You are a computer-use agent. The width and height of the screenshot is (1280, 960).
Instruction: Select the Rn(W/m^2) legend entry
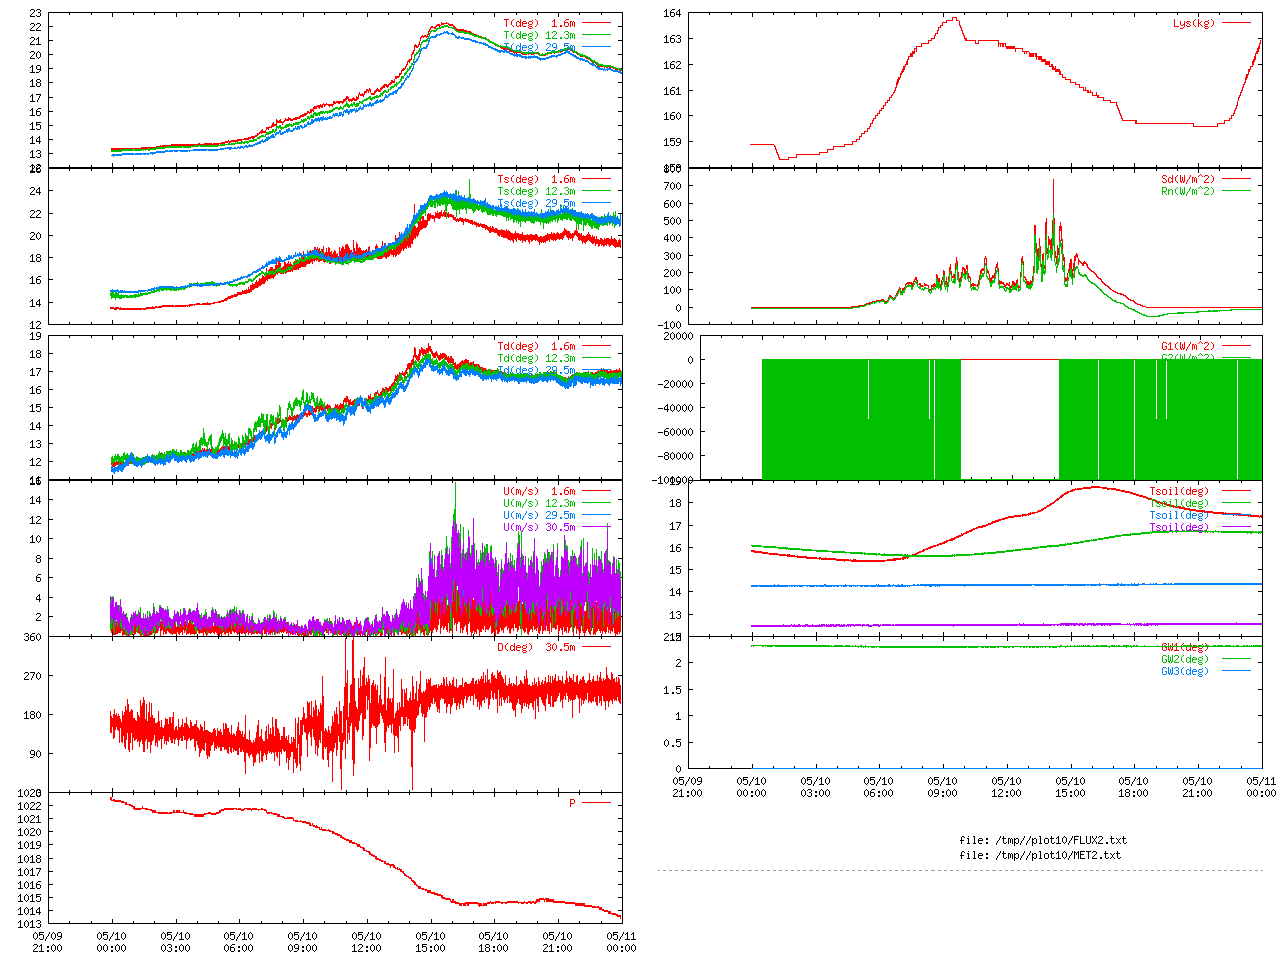coord(1187,191)
